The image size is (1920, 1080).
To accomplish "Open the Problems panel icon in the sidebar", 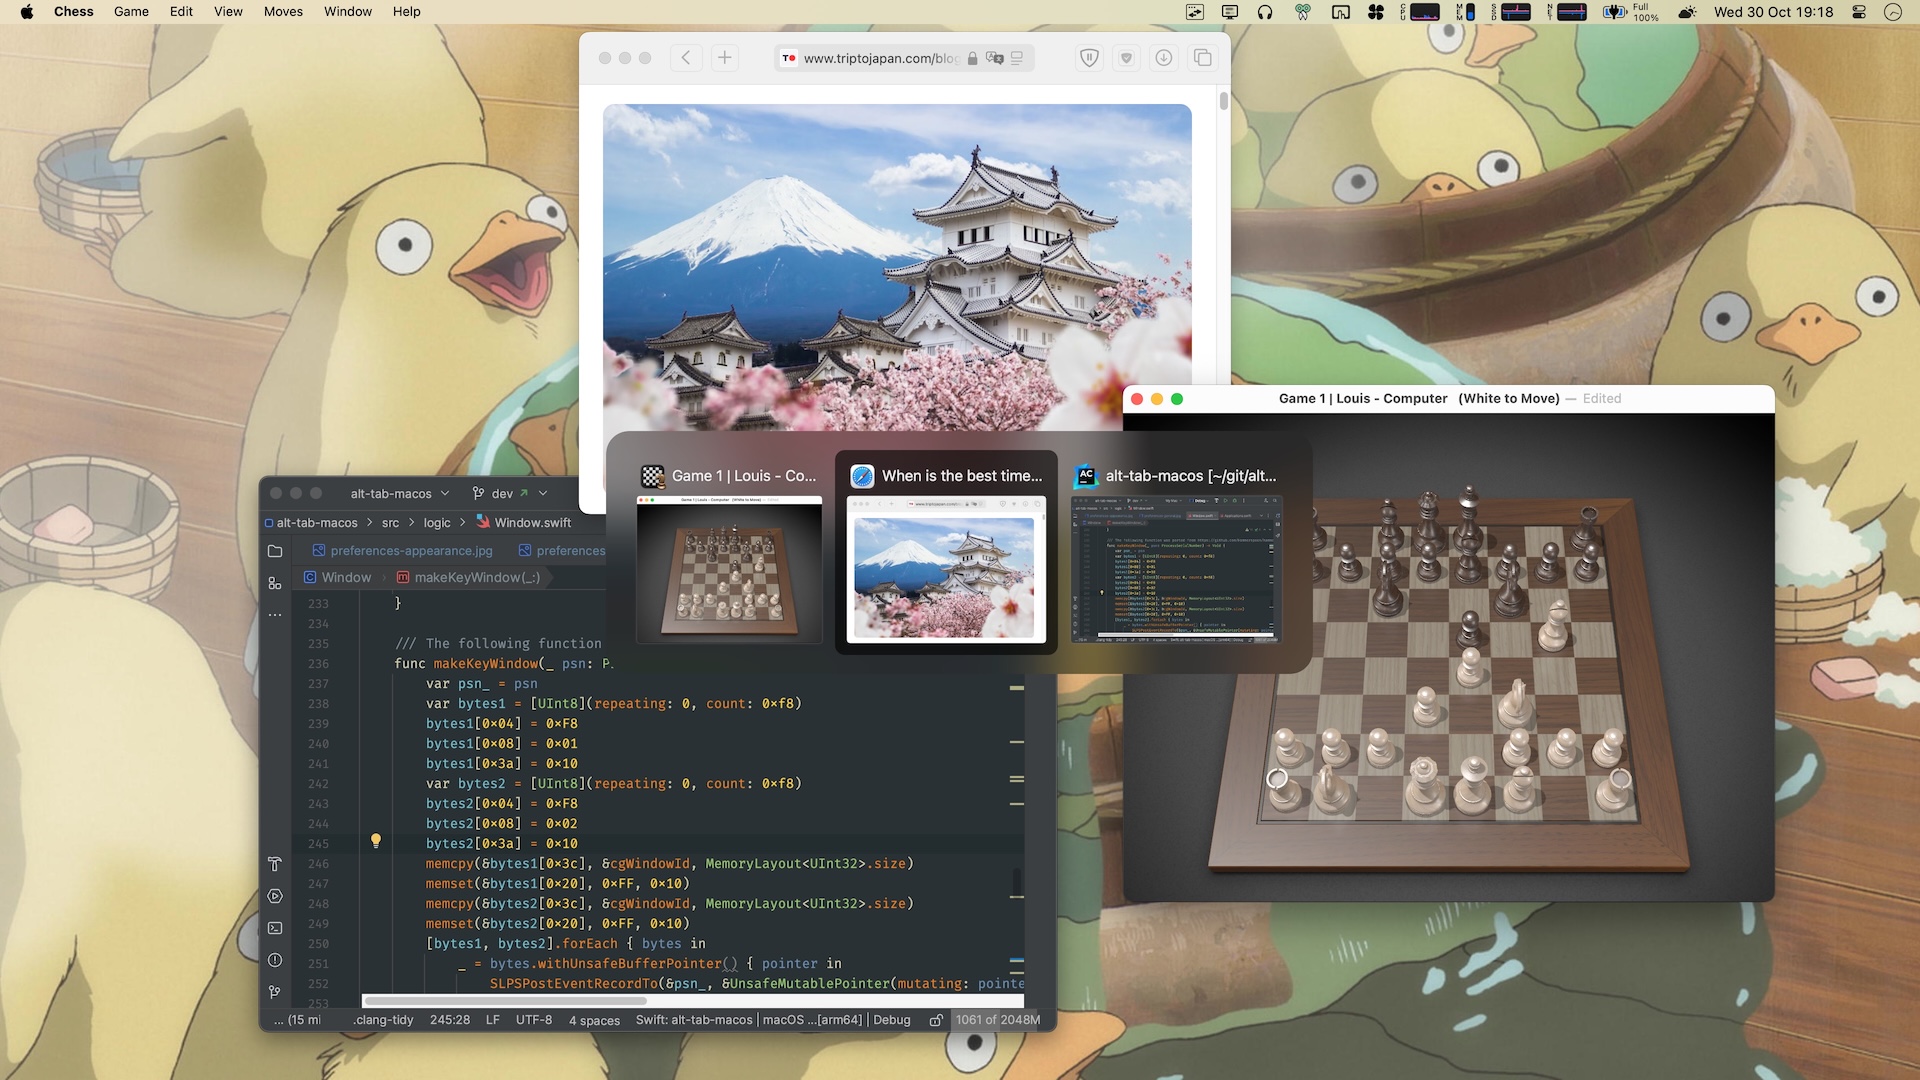I will coord(276,962).
